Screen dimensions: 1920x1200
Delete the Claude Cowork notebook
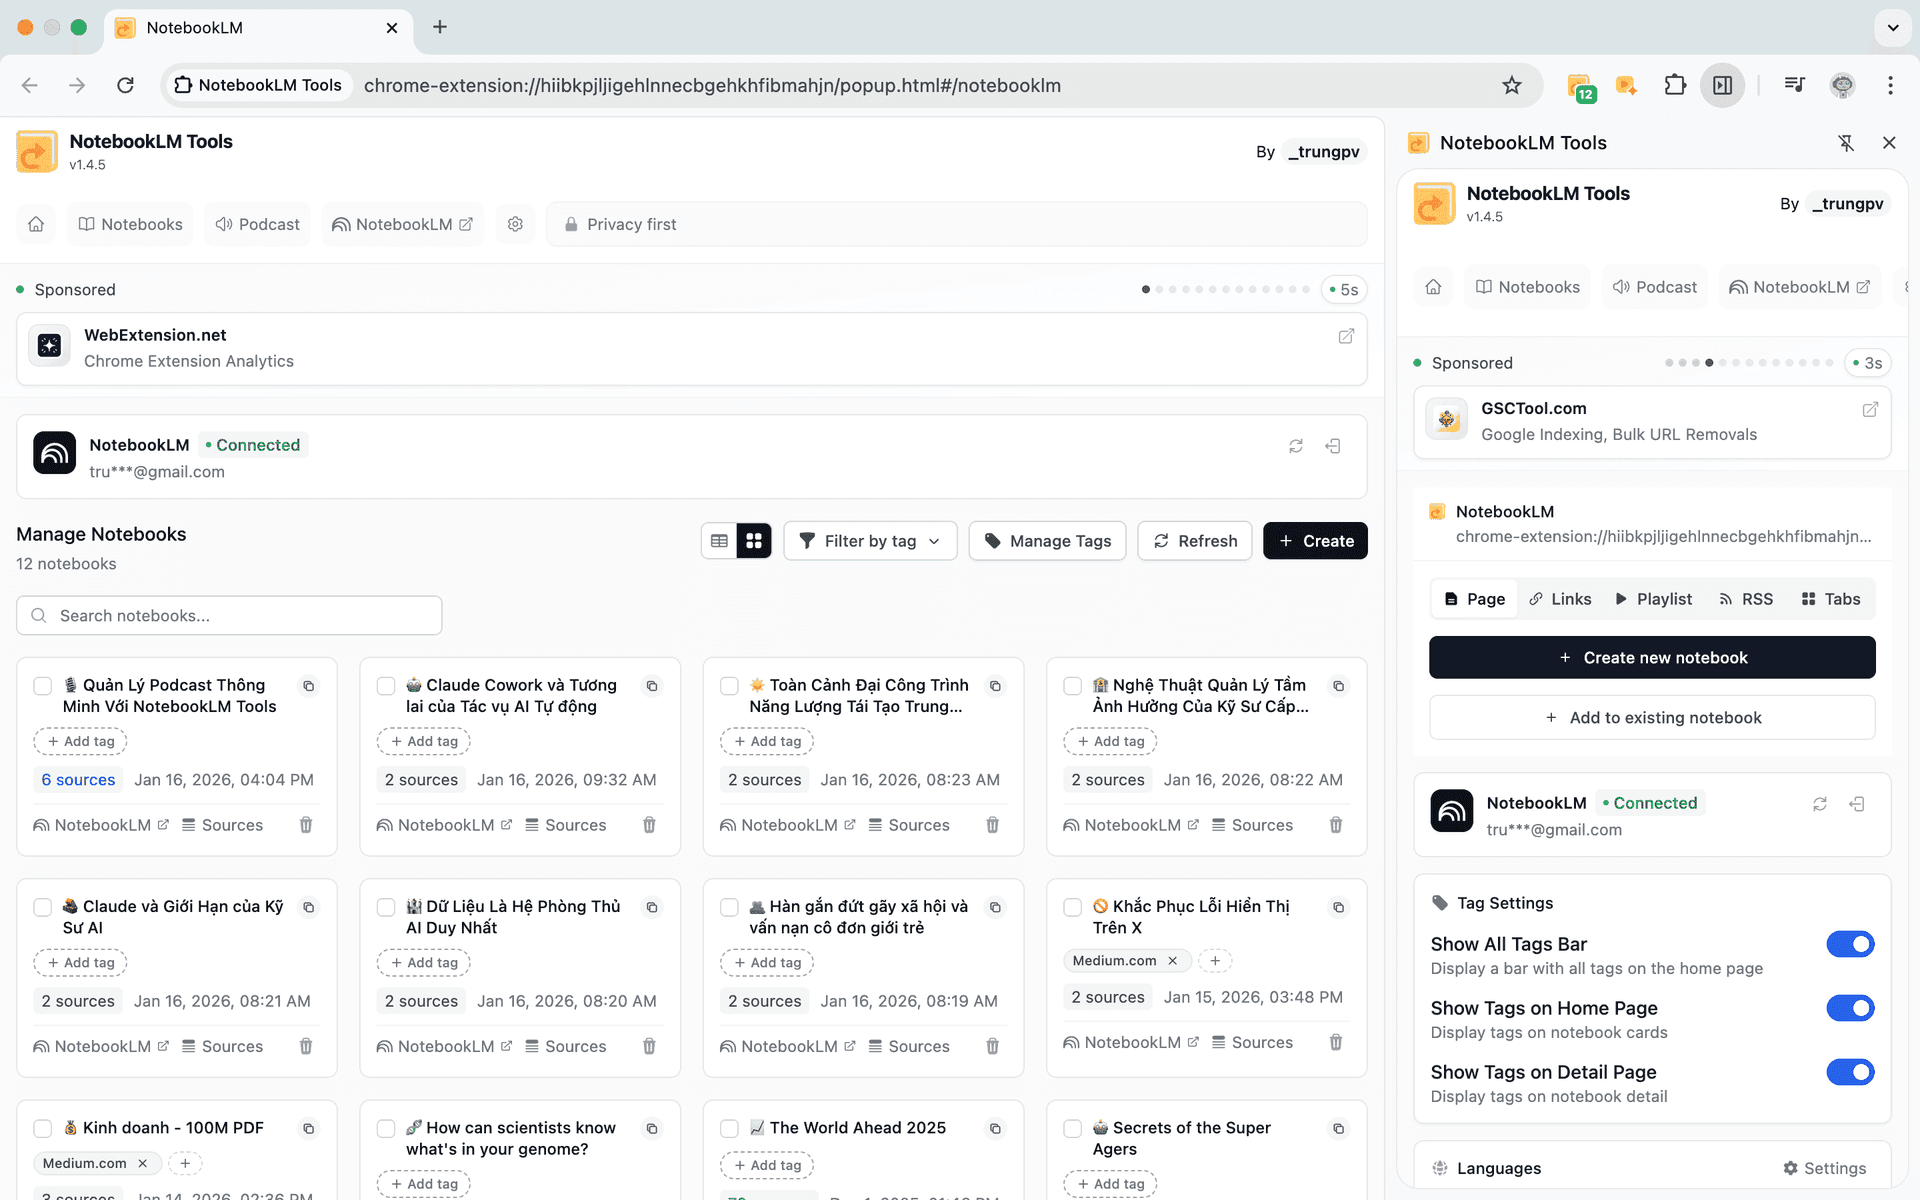[649, 825]
